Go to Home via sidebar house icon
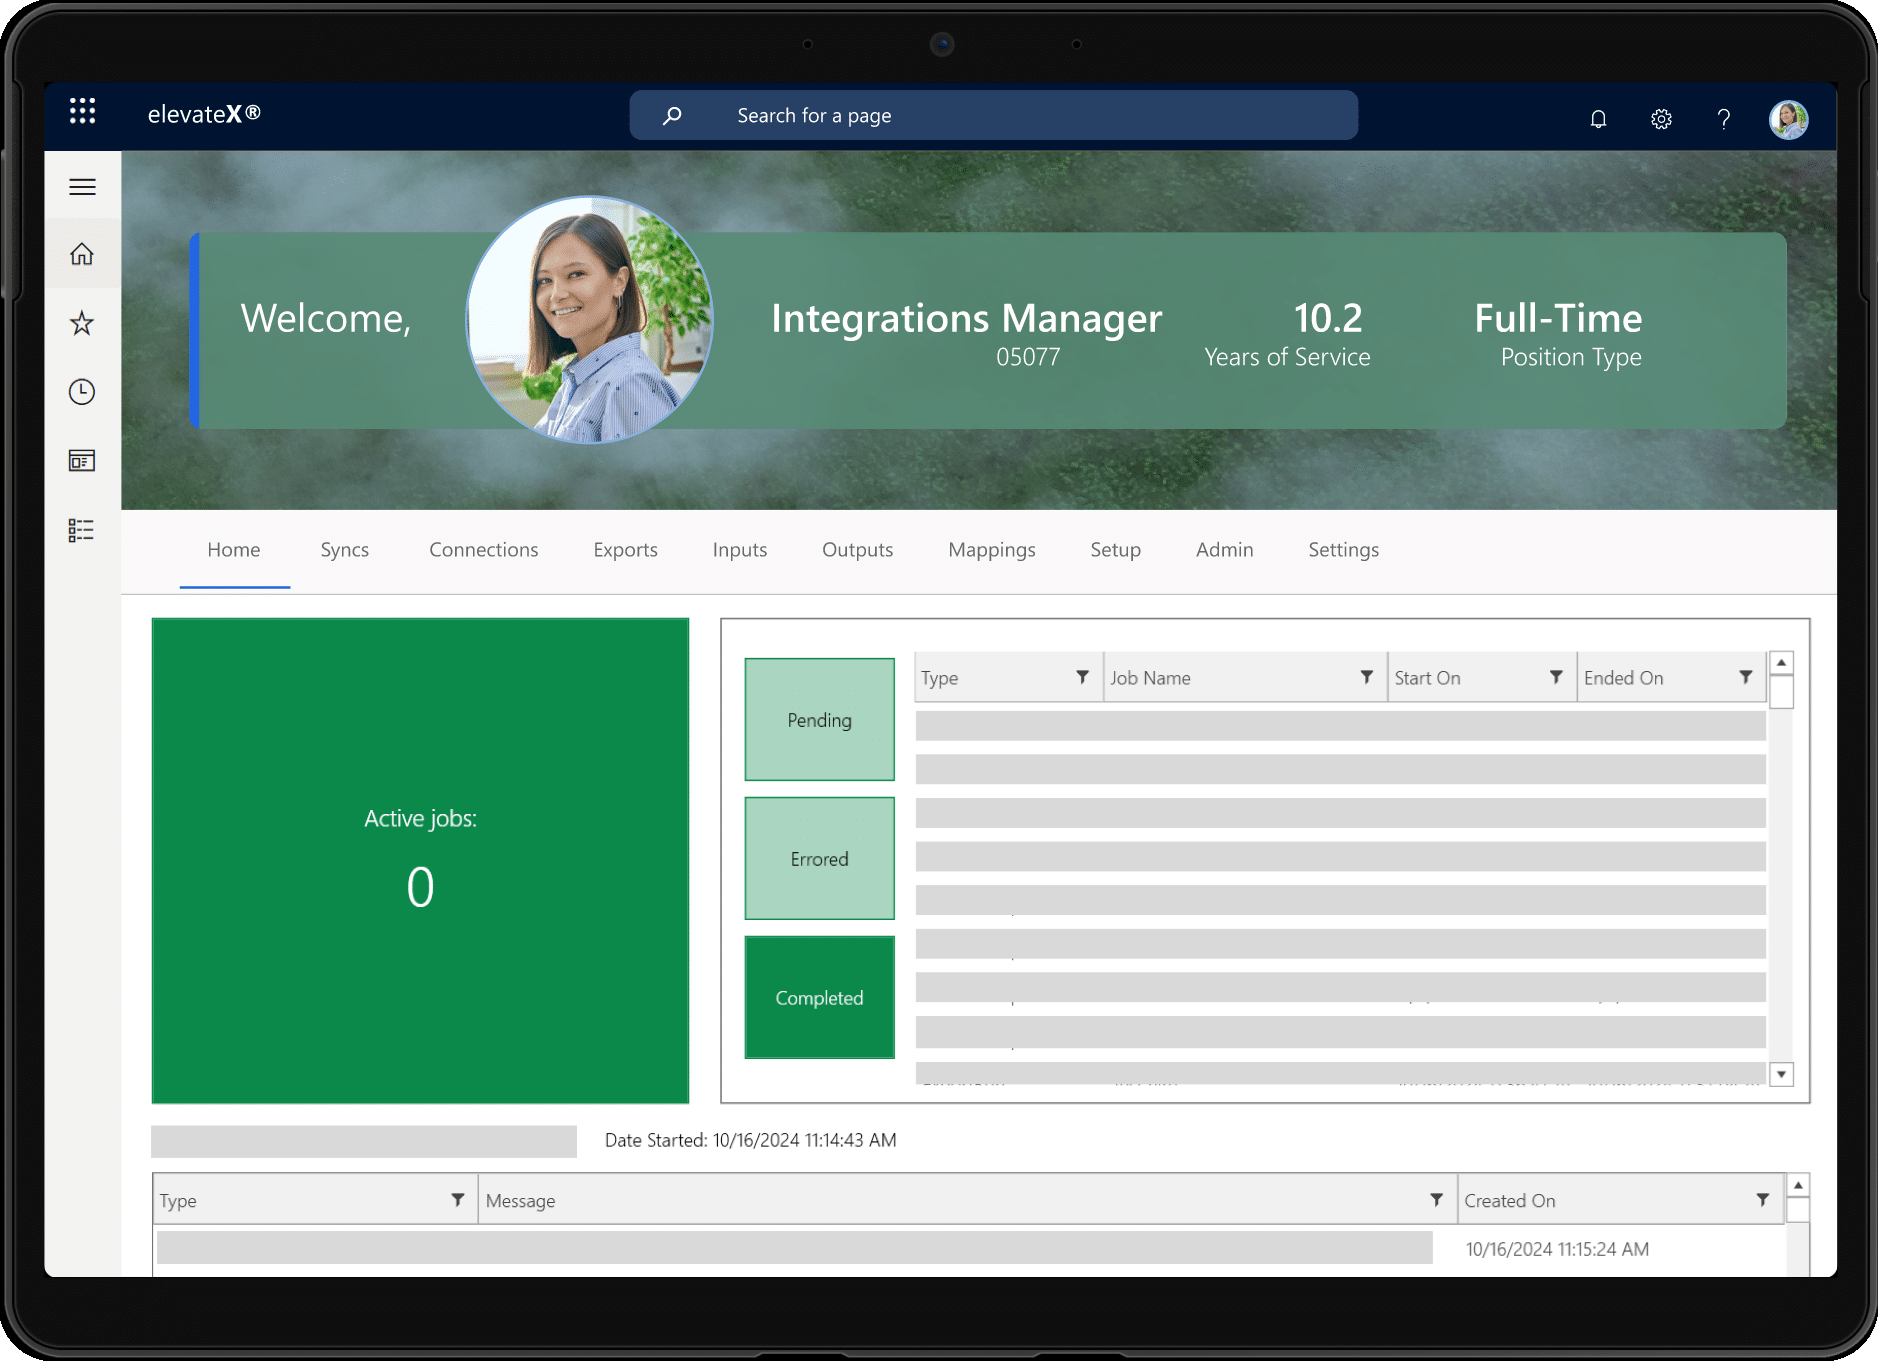Image resolution: width=1878 pixels, height=1361 pixels. coord(82,254)
